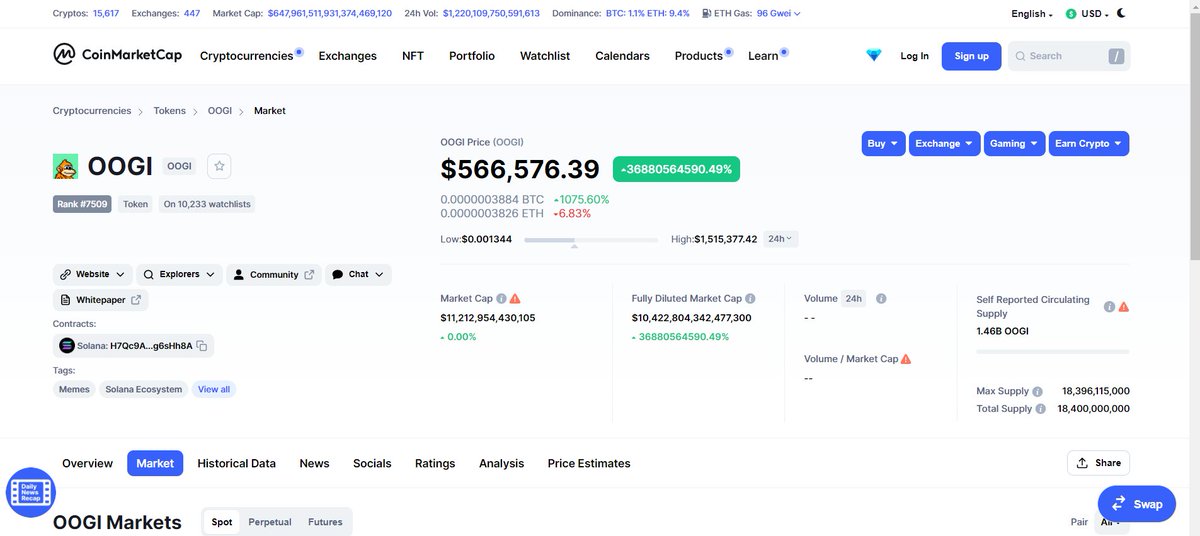Switch to Historical Data tab
This screenshot has width=1200, height=536.
236,463
